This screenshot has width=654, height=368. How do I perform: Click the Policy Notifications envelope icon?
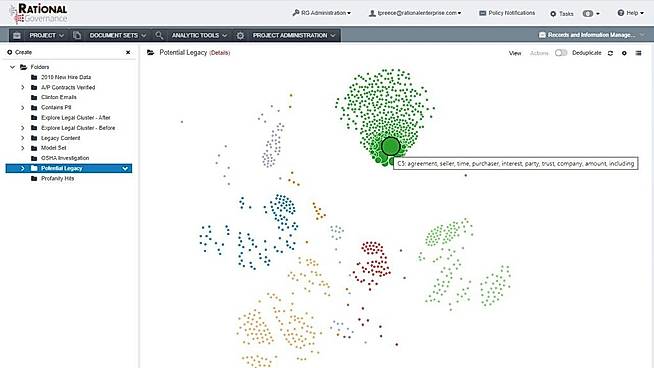click(483, 13)
